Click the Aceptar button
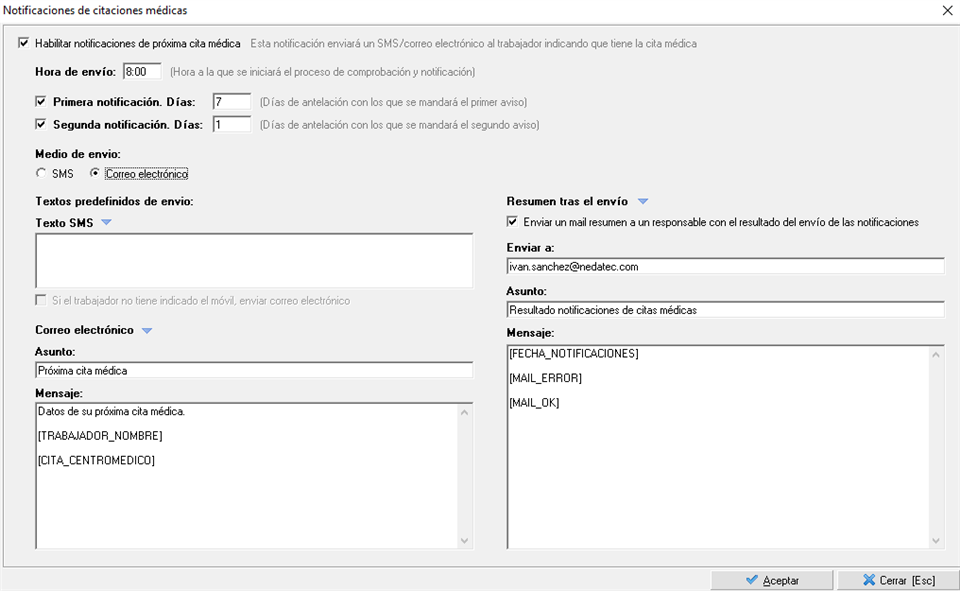The width and height of the screenshot is (960, 591). [x=771, y=580]
